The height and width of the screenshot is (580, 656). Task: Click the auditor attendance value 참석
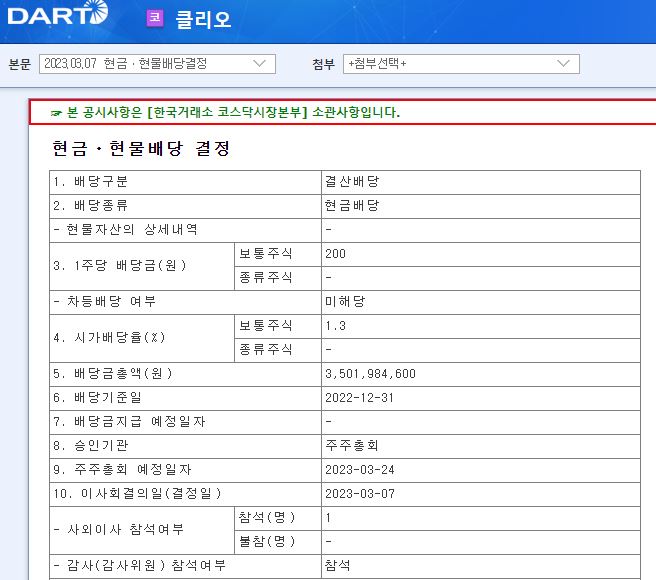338,565
